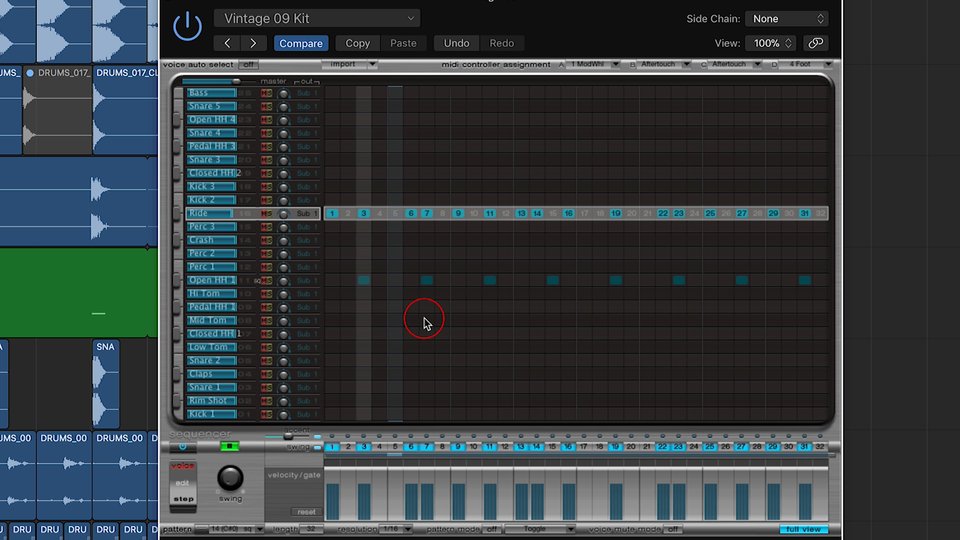Viewport: 960px width, 540px height.
Task: Open the Toggle playback mode dropdown
Action: 541,529
